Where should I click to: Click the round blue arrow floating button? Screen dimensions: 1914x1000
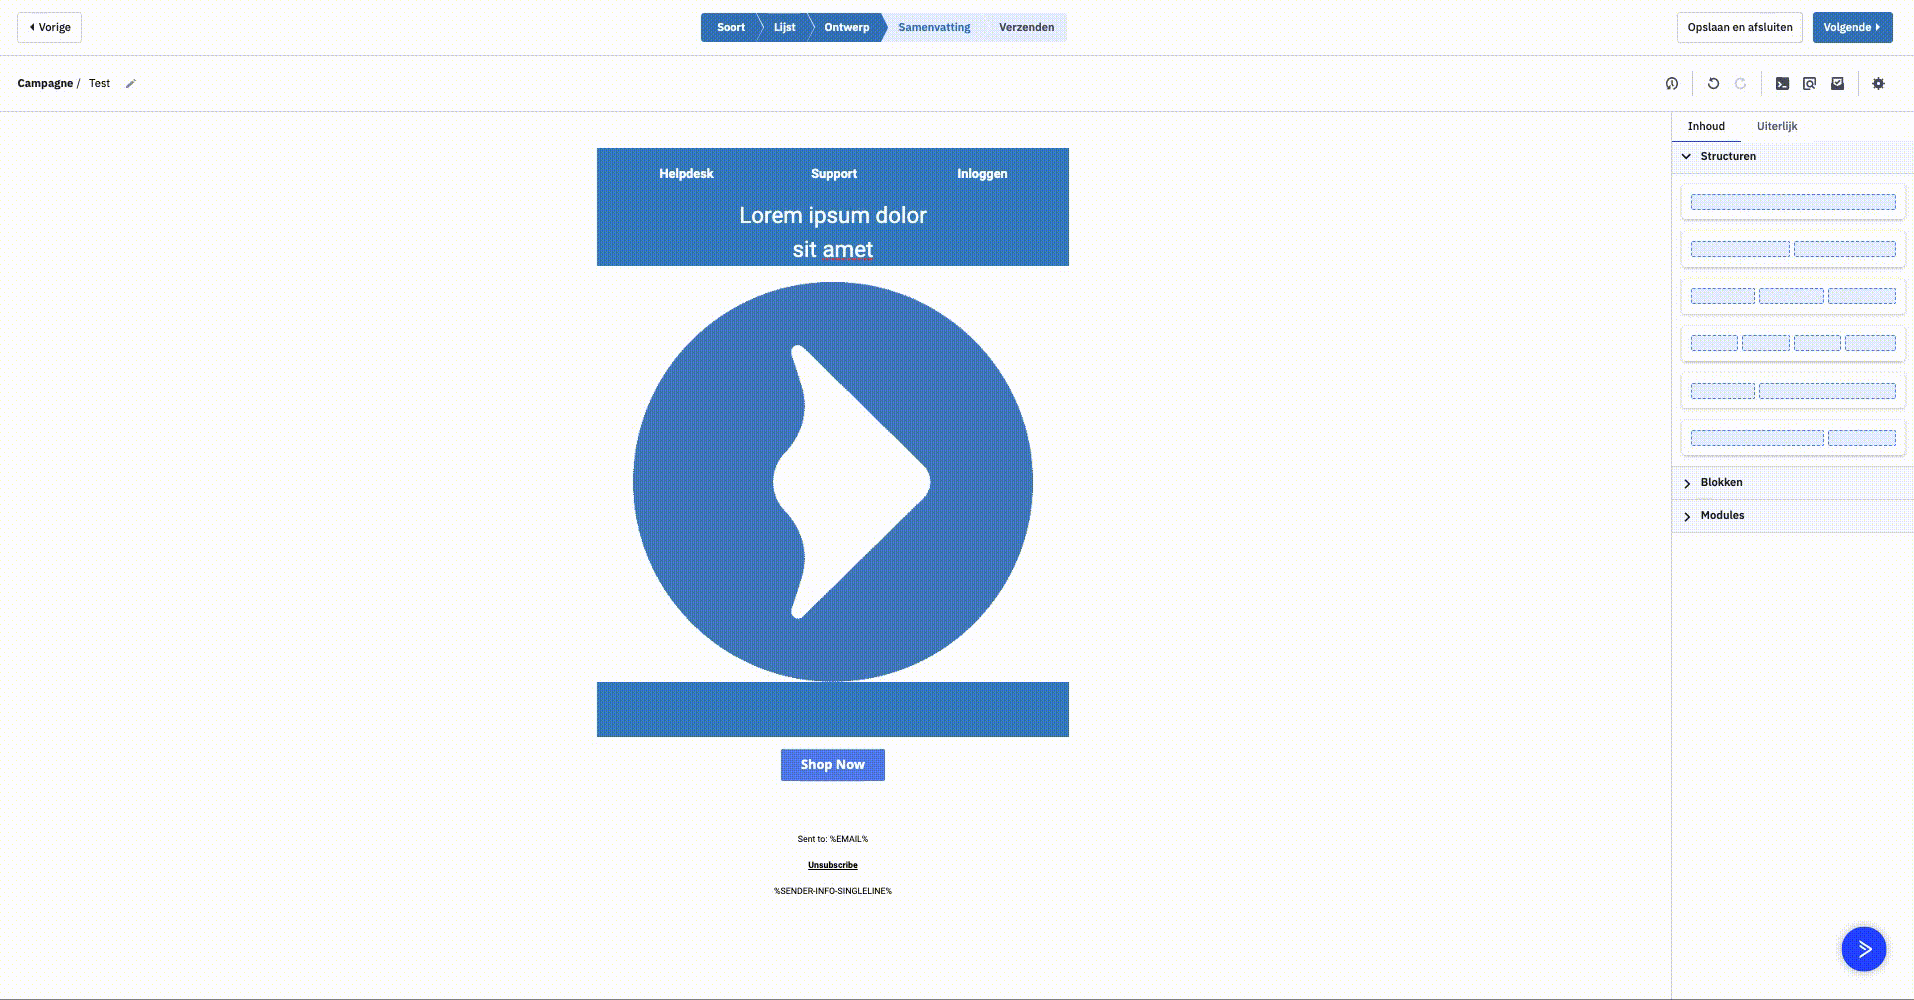coord(1864,949)
